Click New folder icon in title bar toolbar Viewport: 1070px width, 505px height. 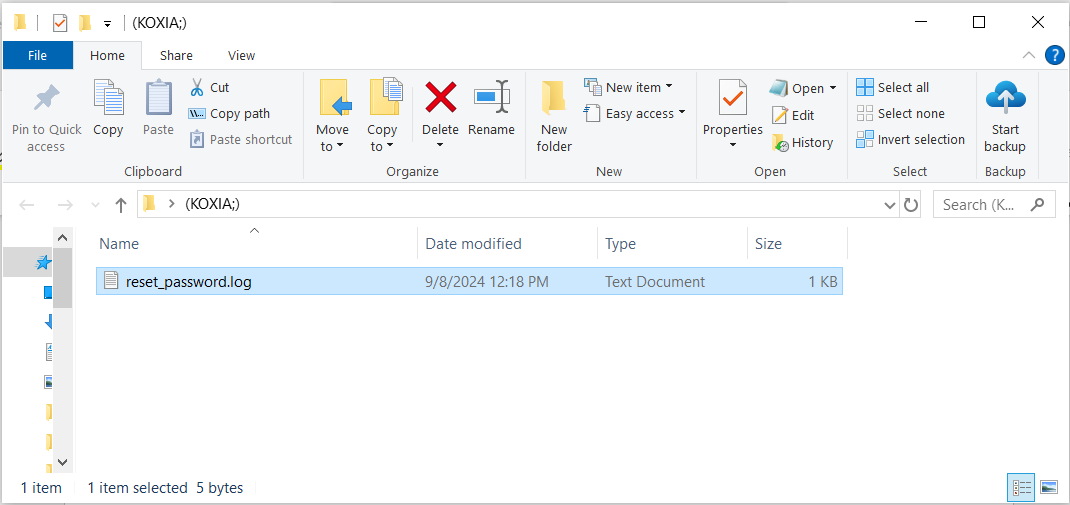pyautogui.click(x=85, y=23)
